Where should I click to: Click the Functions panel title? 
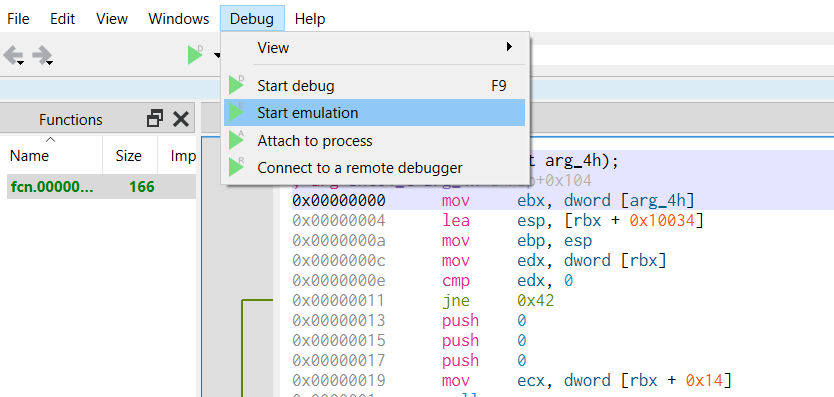tap(71, 120)
